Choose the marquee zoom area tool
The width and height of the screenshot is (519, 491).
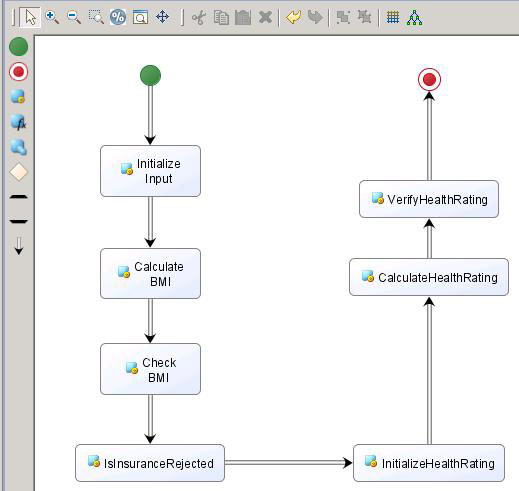[96, 17]
